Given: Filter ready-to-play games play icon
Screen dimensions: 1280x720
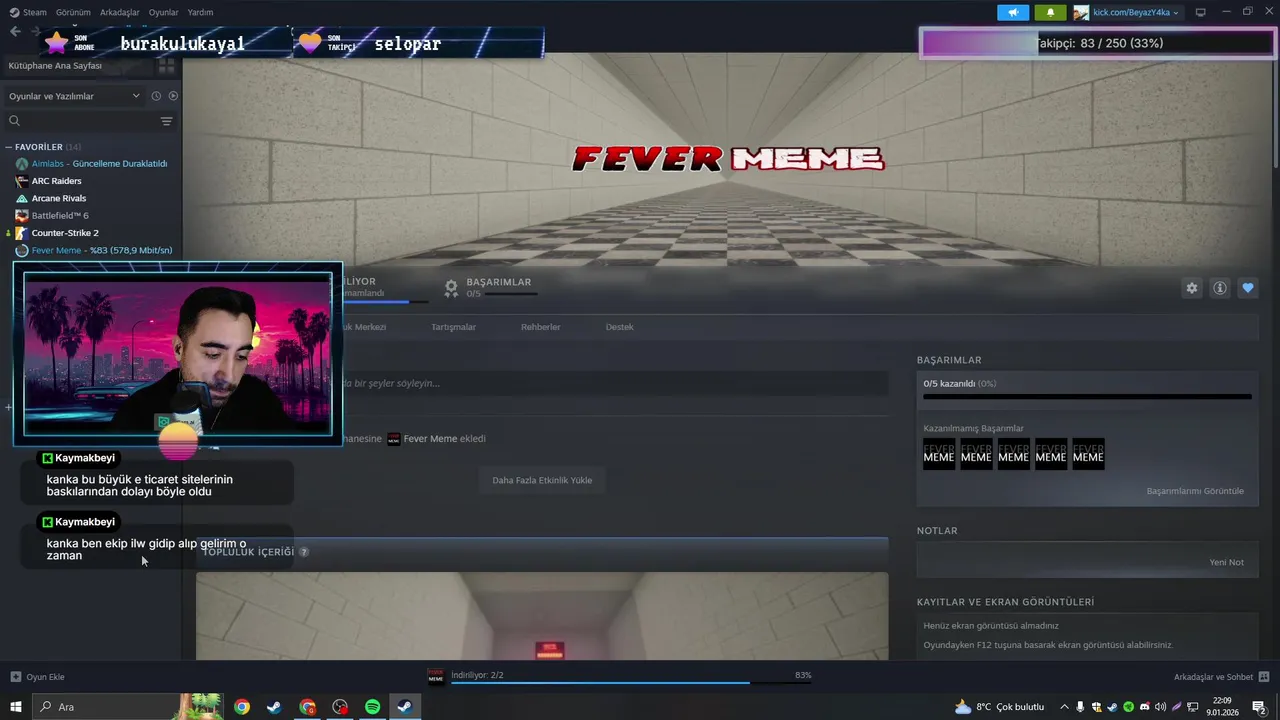Looking at the screenshot, I should [x=173, y=96].
